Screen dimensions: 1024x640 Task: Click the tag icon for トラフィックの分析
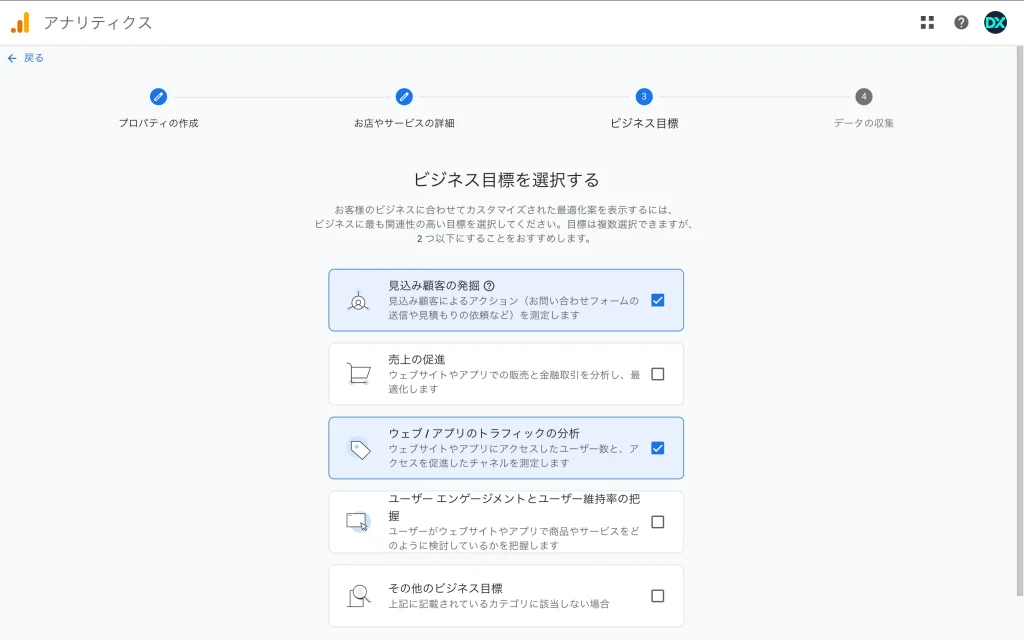(x=358, y=448)
